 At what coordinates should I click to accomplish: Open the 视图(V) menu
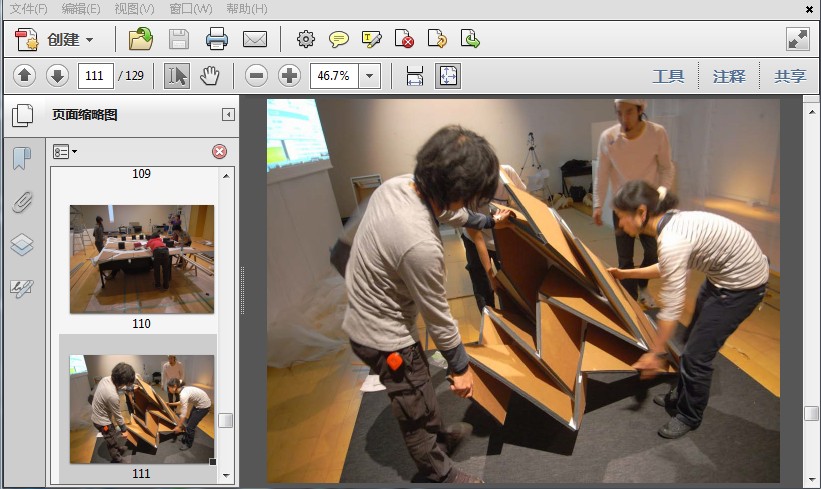coord(135,9)
